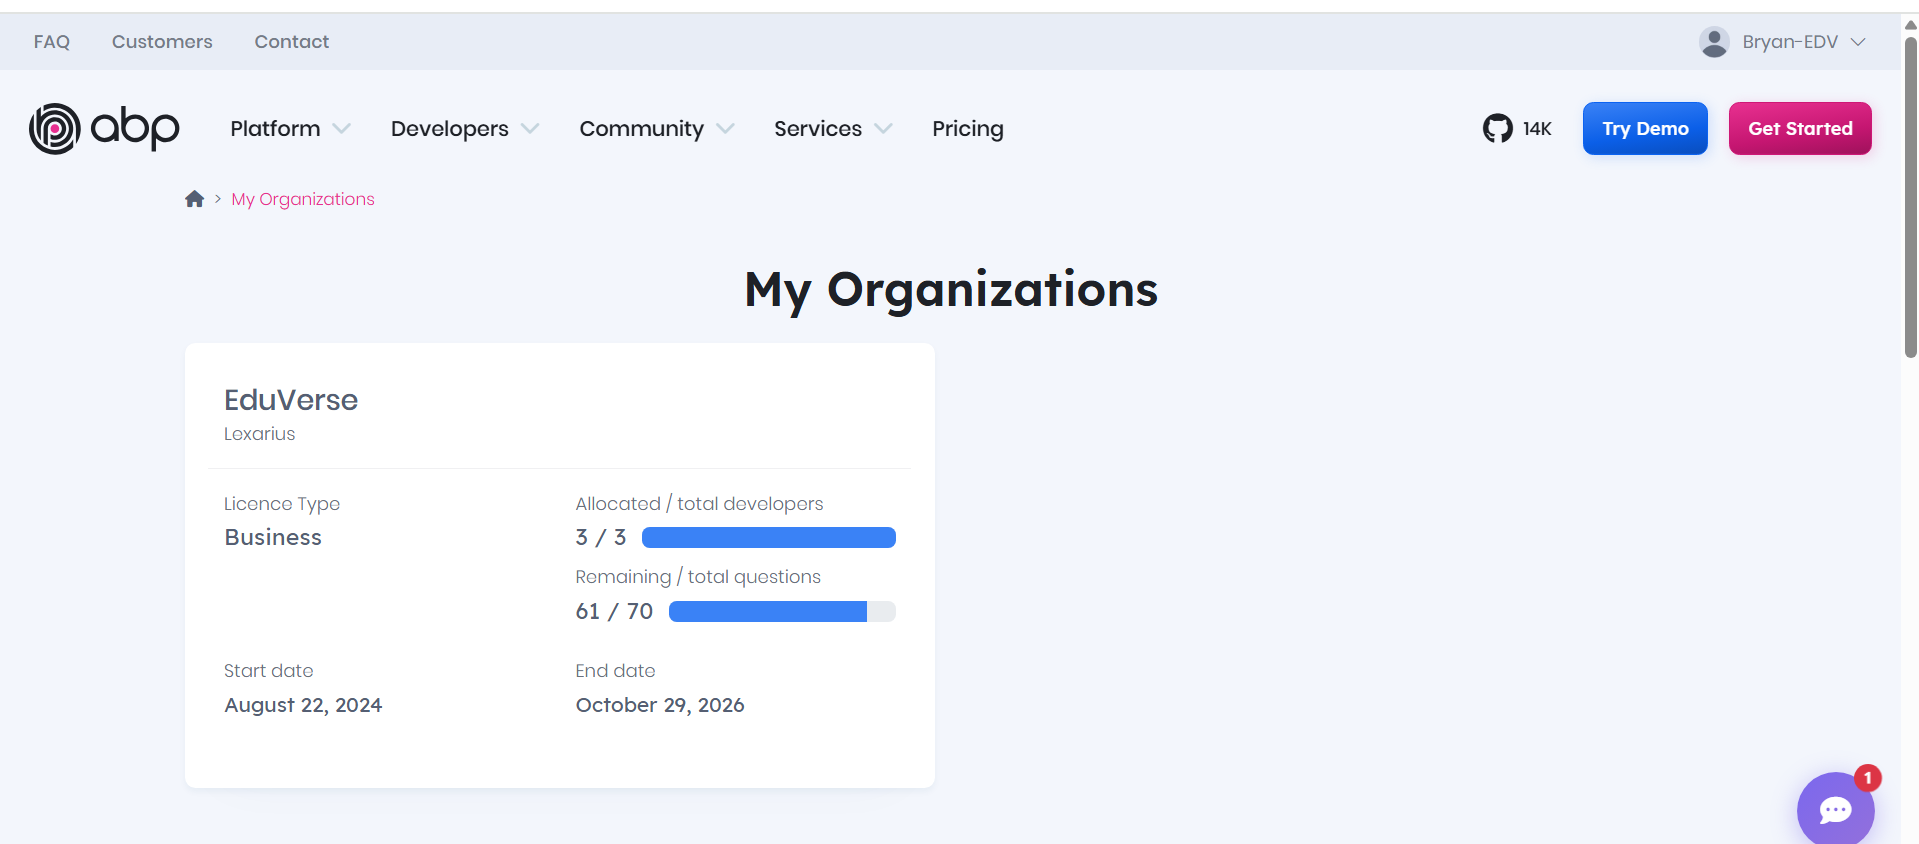Click the EduVerse organization title

coord(291,400)
